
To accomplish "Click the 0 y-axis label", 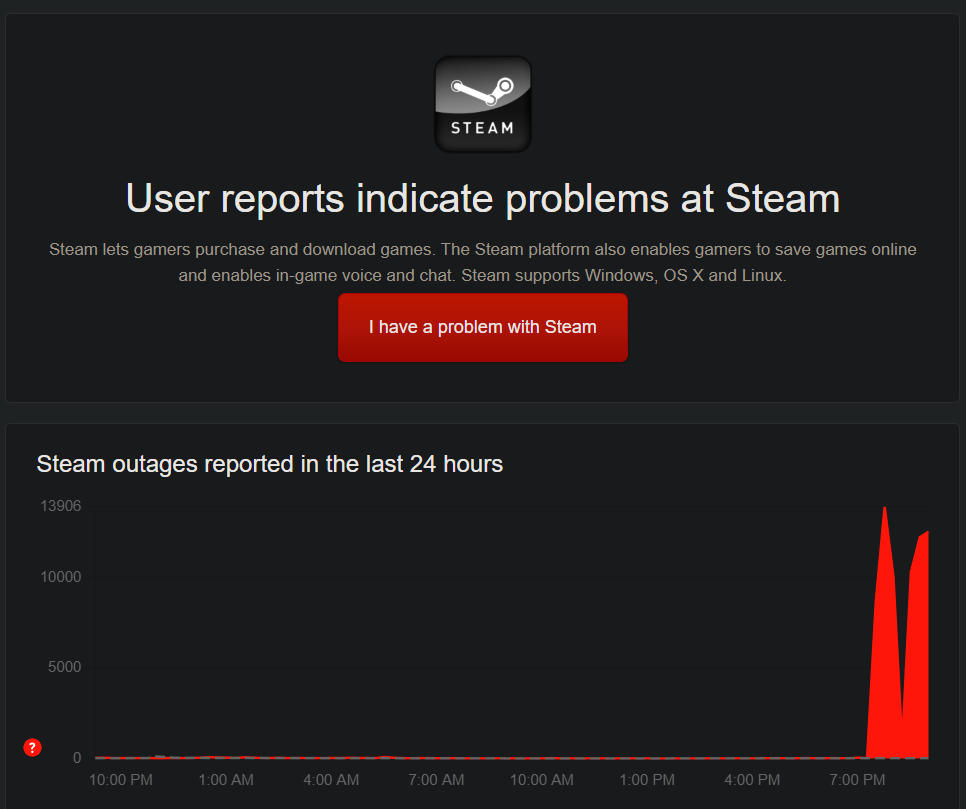I will [x=77, y=757].
